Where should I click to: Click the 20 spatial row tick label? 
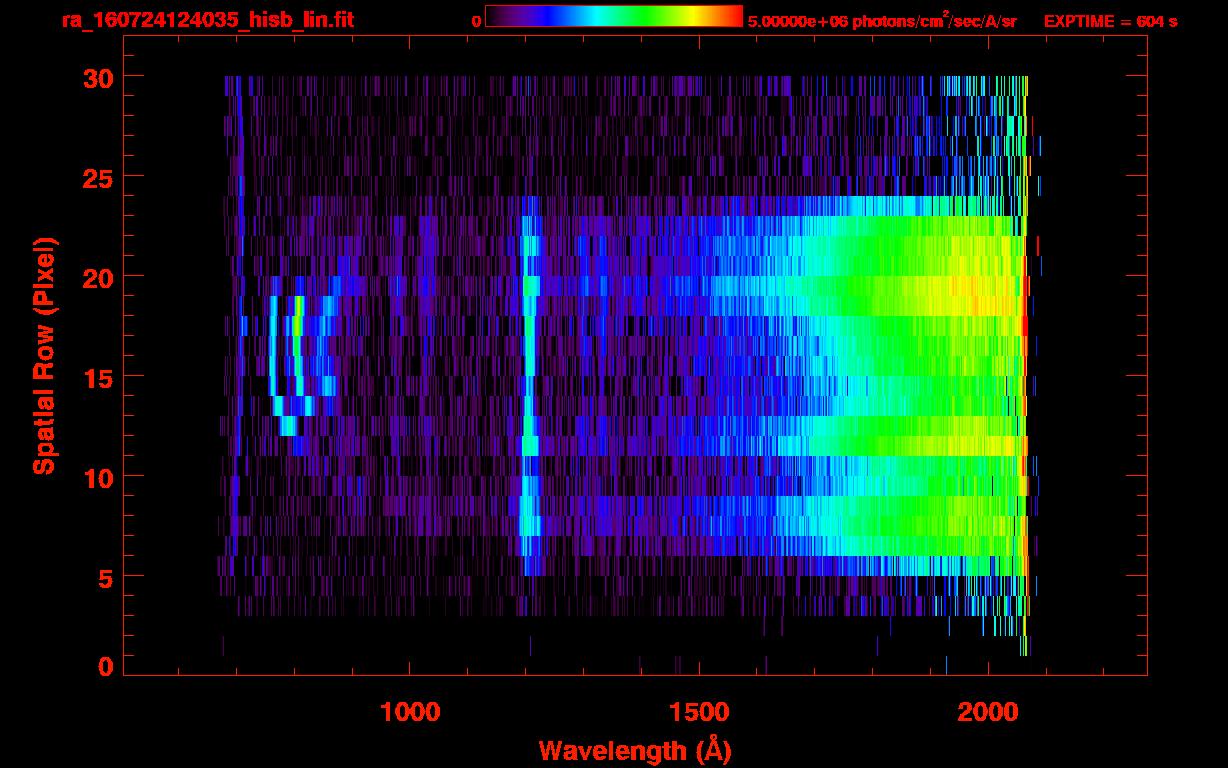pos(98,277)
